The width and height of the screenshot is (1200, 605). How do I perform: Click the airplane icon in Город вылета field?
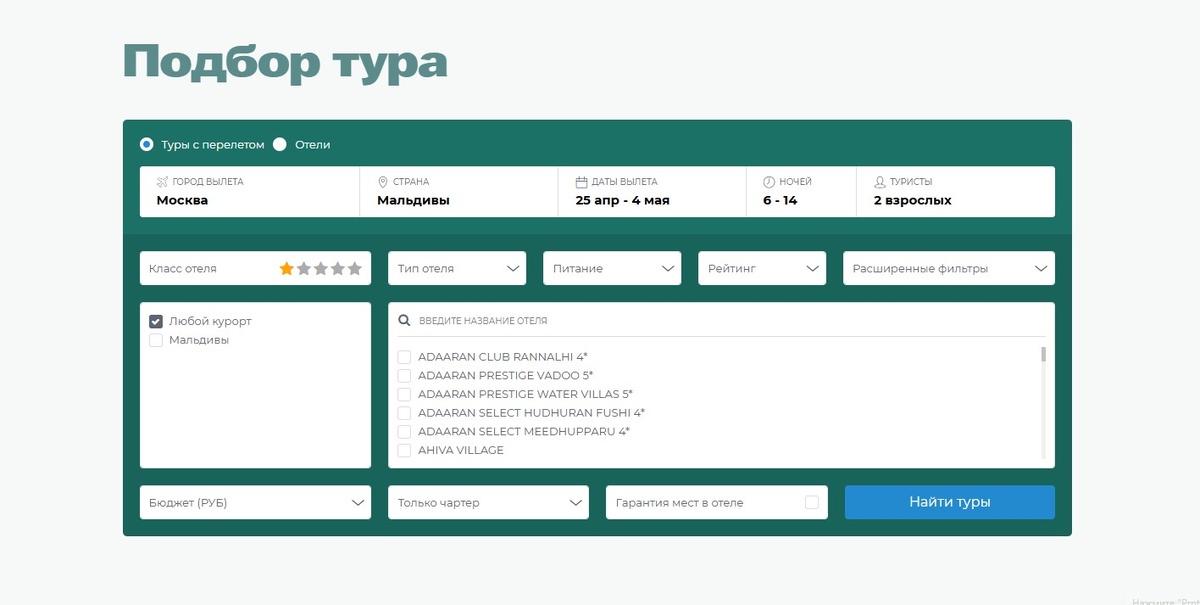click(x=158, y=182)
